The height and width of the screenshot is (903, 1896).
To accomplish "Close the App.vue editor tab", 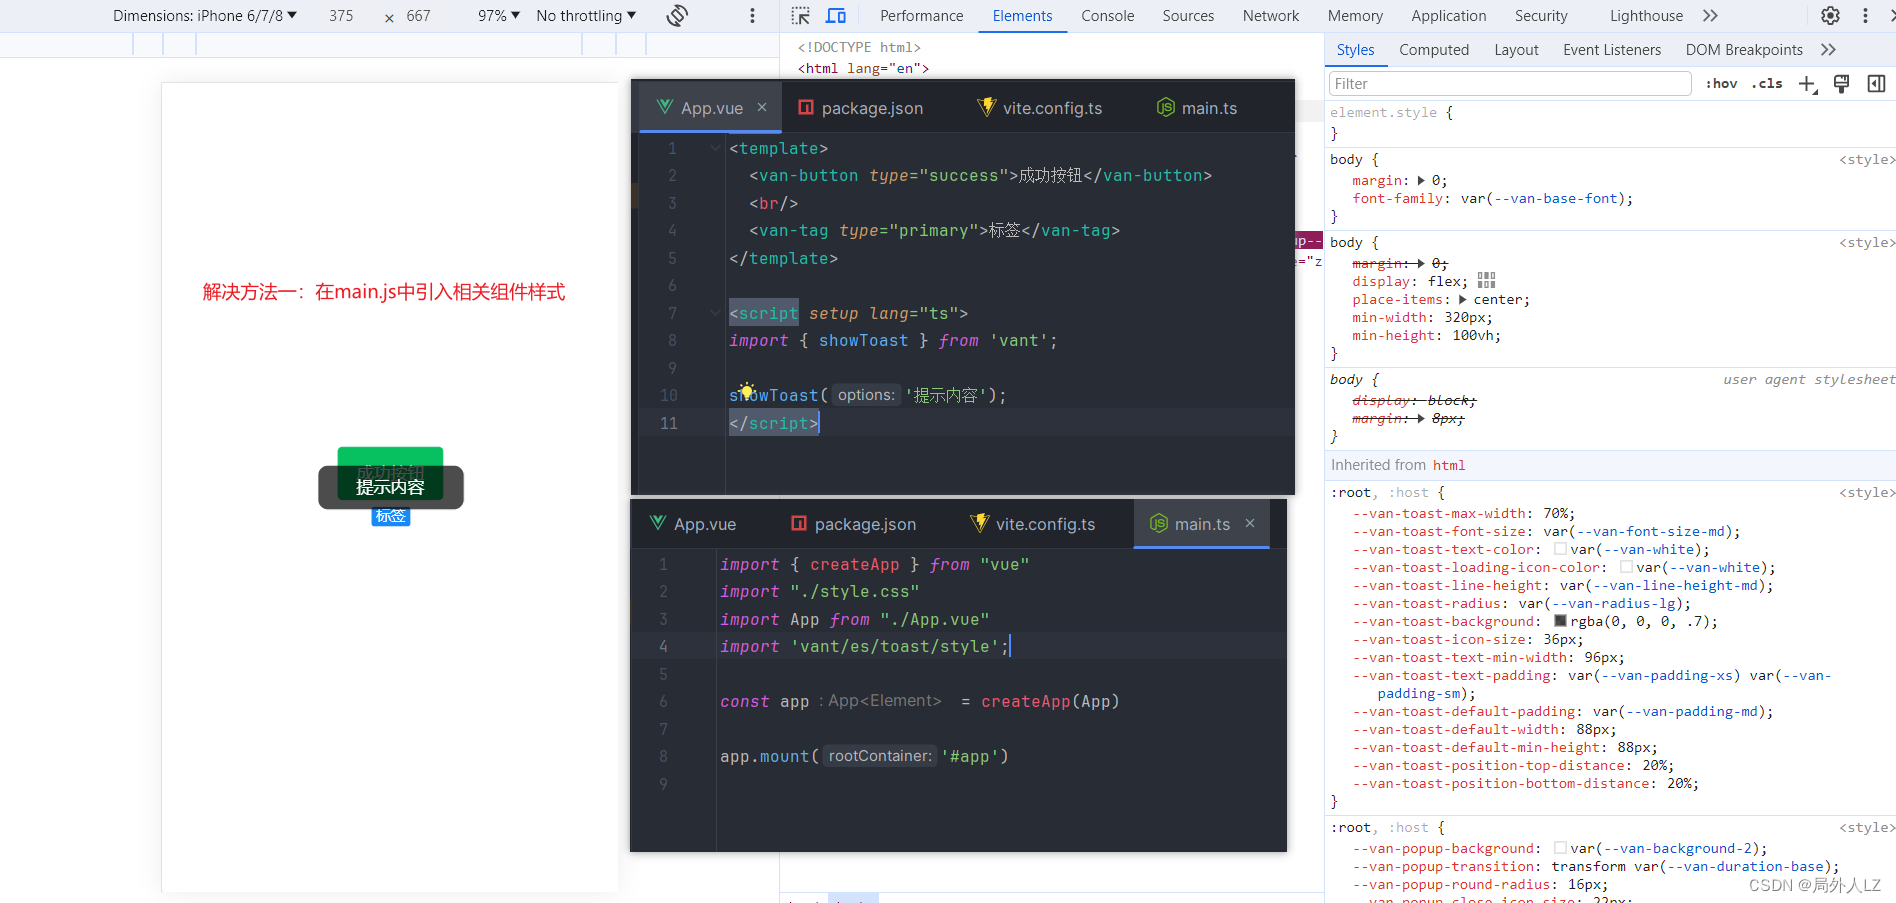I will tap(762, 107).
